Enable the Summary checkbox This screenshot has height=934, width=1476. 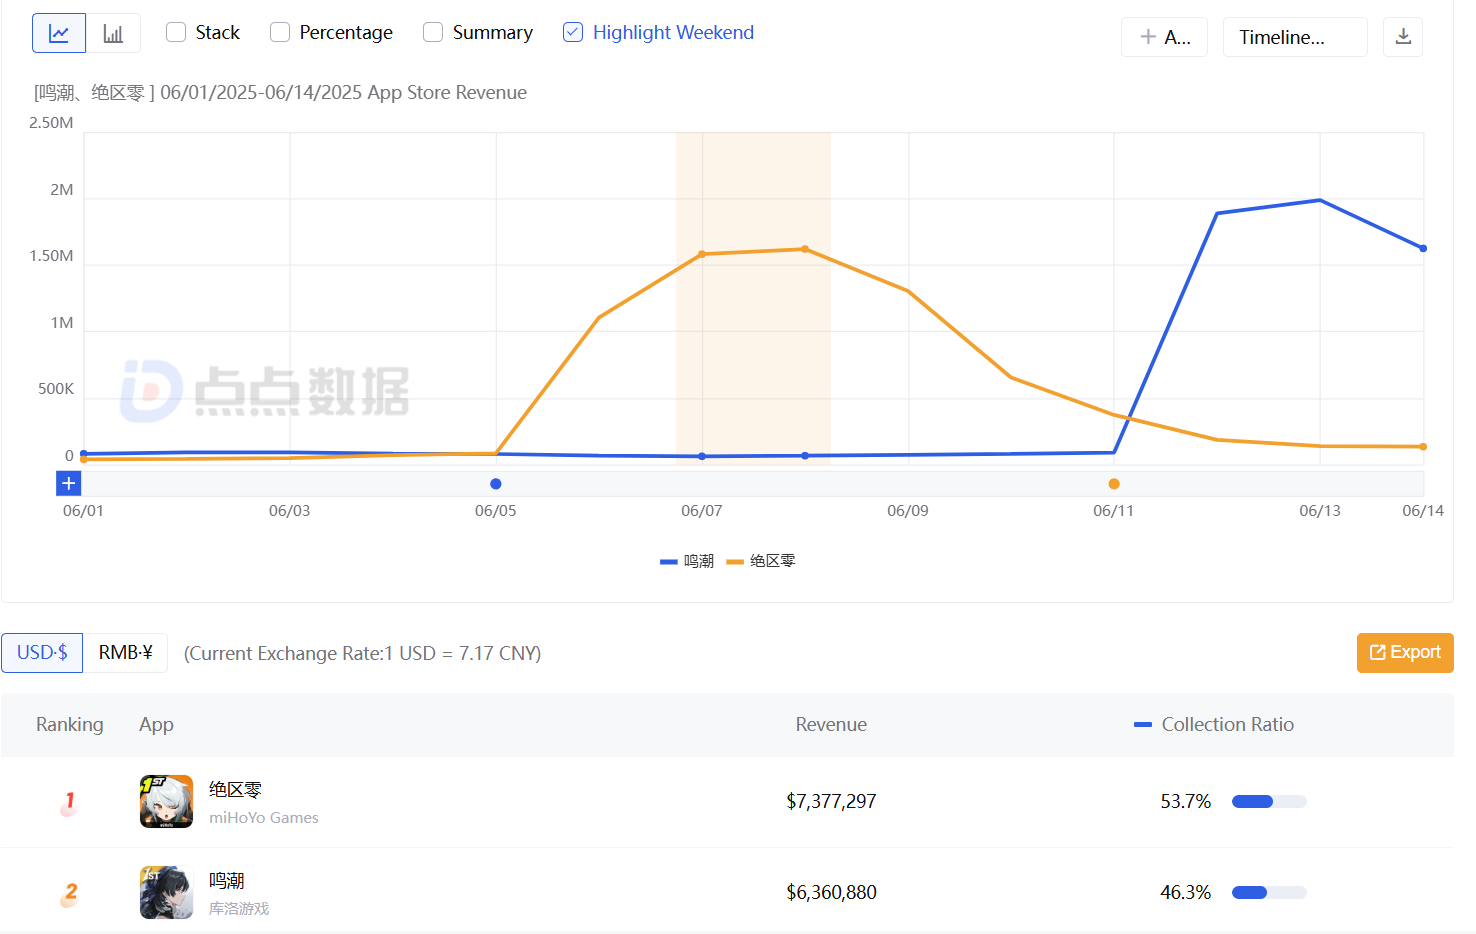[433, 32]
